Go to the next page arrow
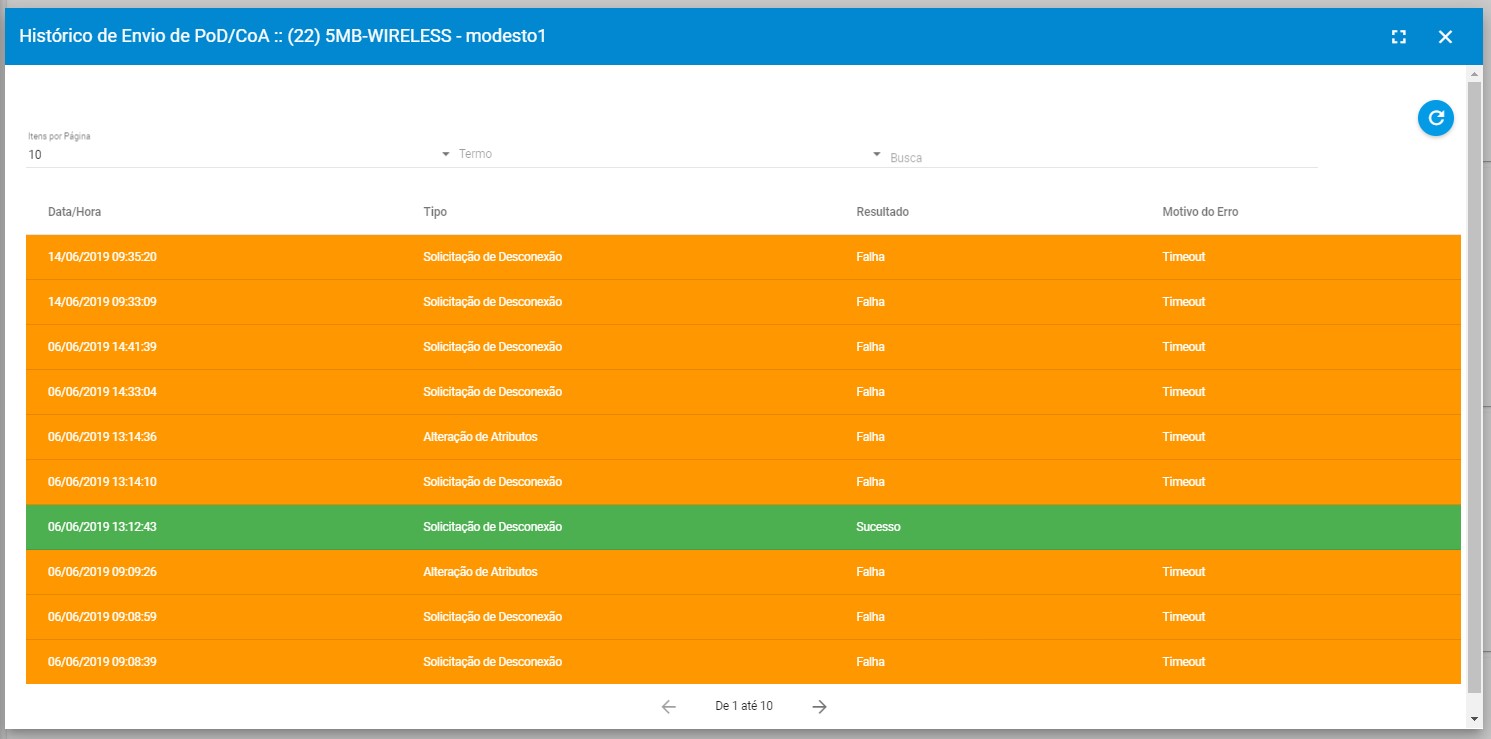 pos(819,706)
